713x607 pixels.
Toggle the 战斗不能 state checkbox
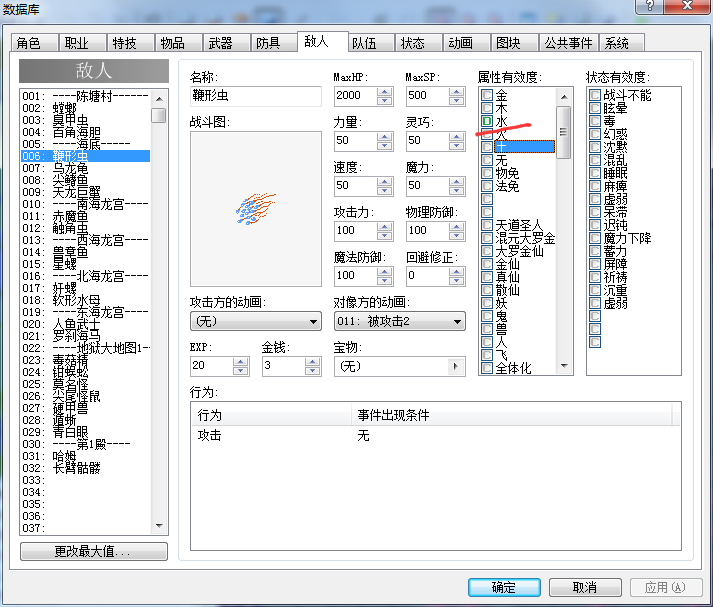coord(595,95)
